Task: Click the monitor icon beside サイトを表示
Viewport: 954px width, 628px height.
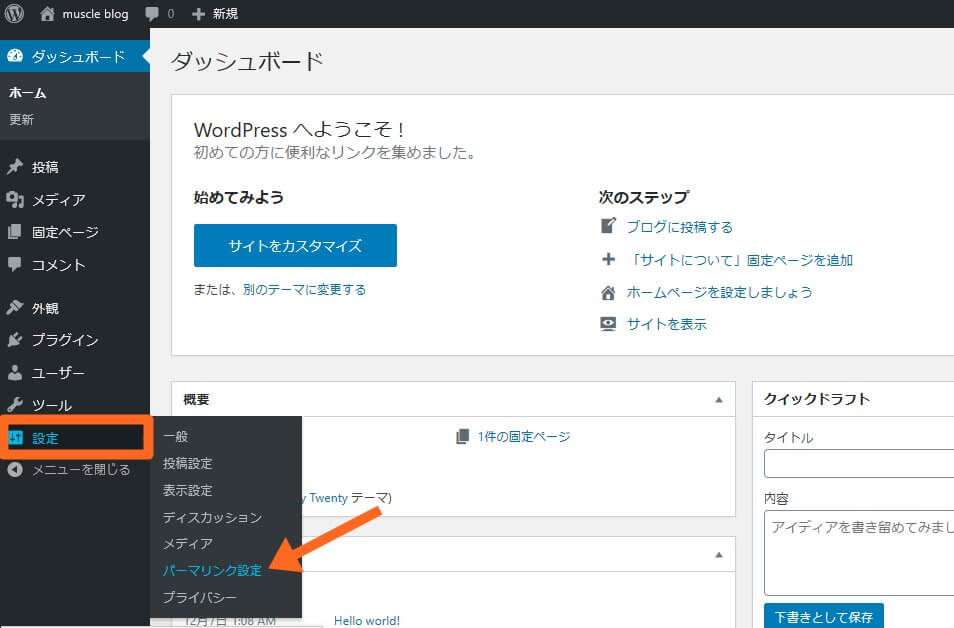Action: pos(608,324)
